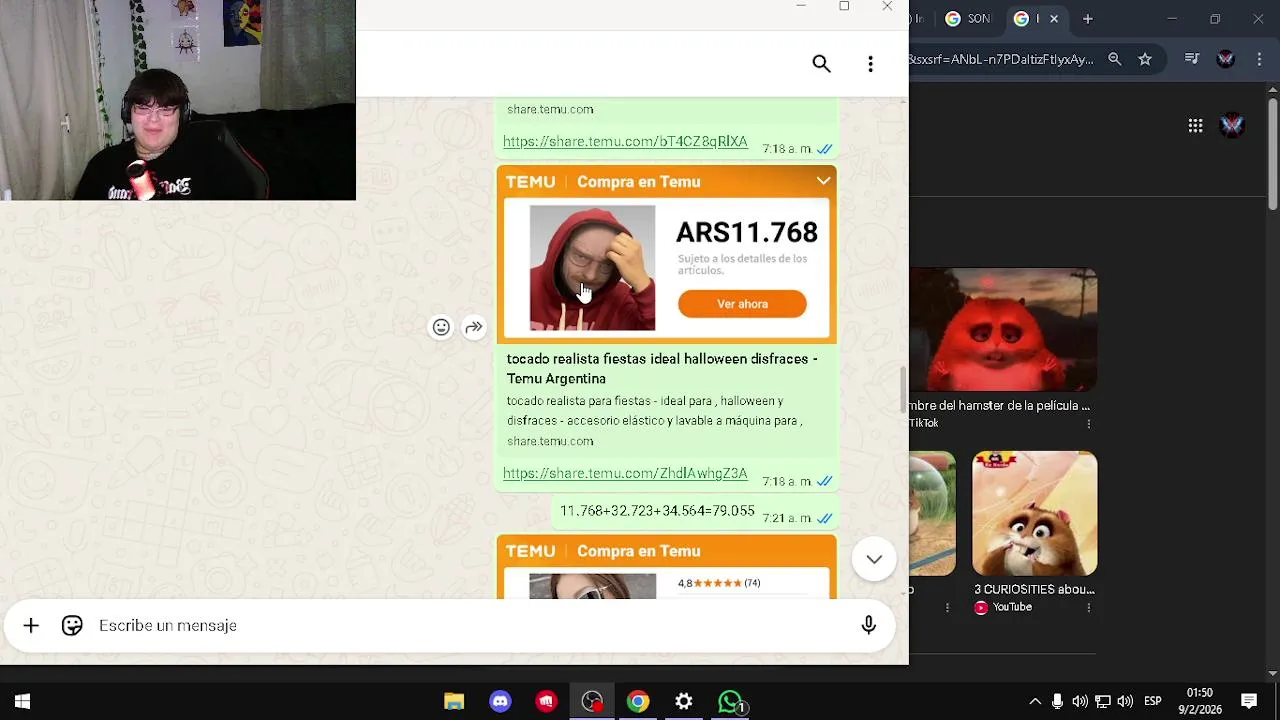
Task: Open File Explorer from the taskbar
Action: click(454, 702)
